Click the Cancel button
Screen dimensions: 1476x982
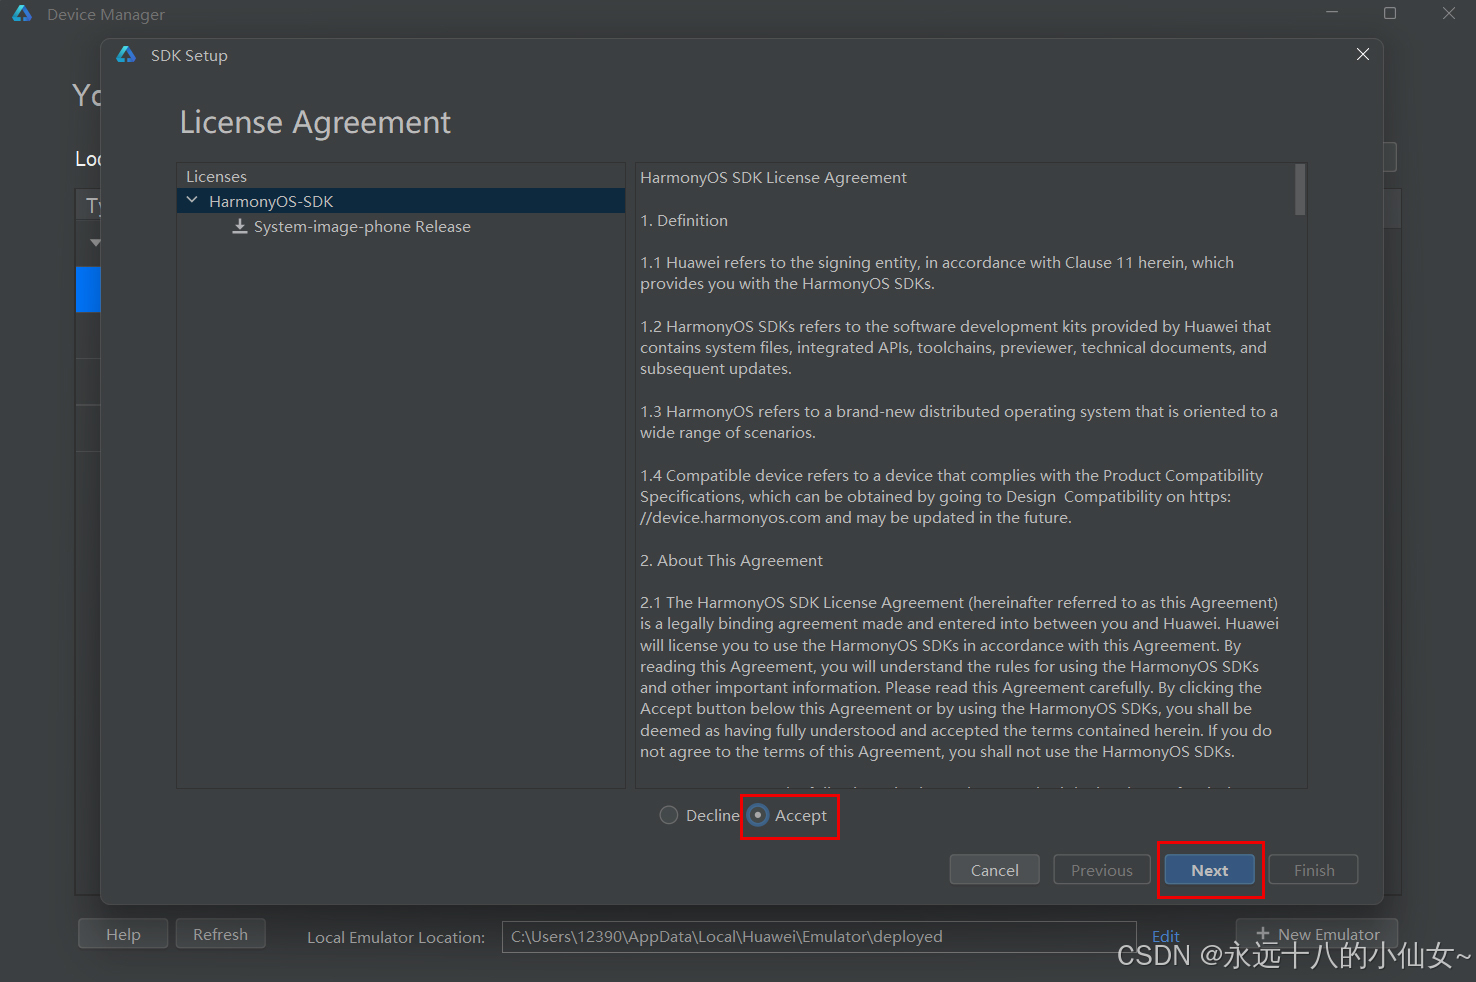pos(995,870)
